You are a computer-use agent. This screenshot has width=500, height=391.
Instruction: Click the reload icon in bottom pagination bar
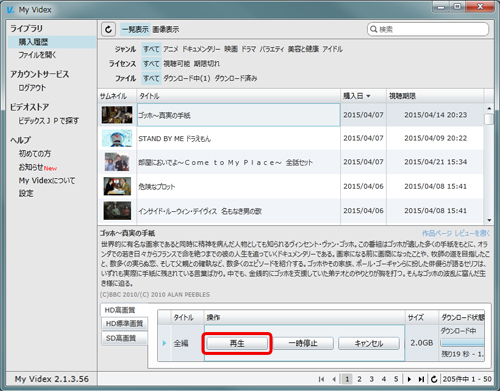(434, 379)
